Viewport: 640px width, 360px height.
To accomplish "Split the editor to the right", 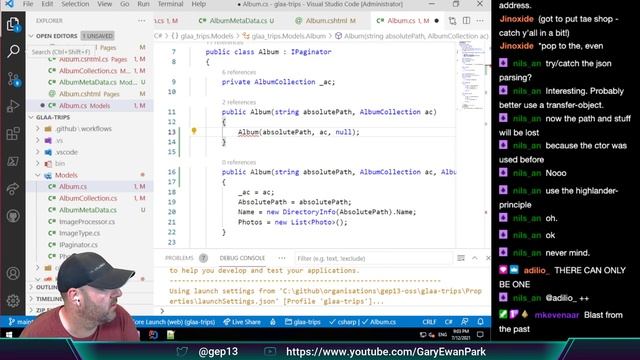I will click(x=466, y=20).
